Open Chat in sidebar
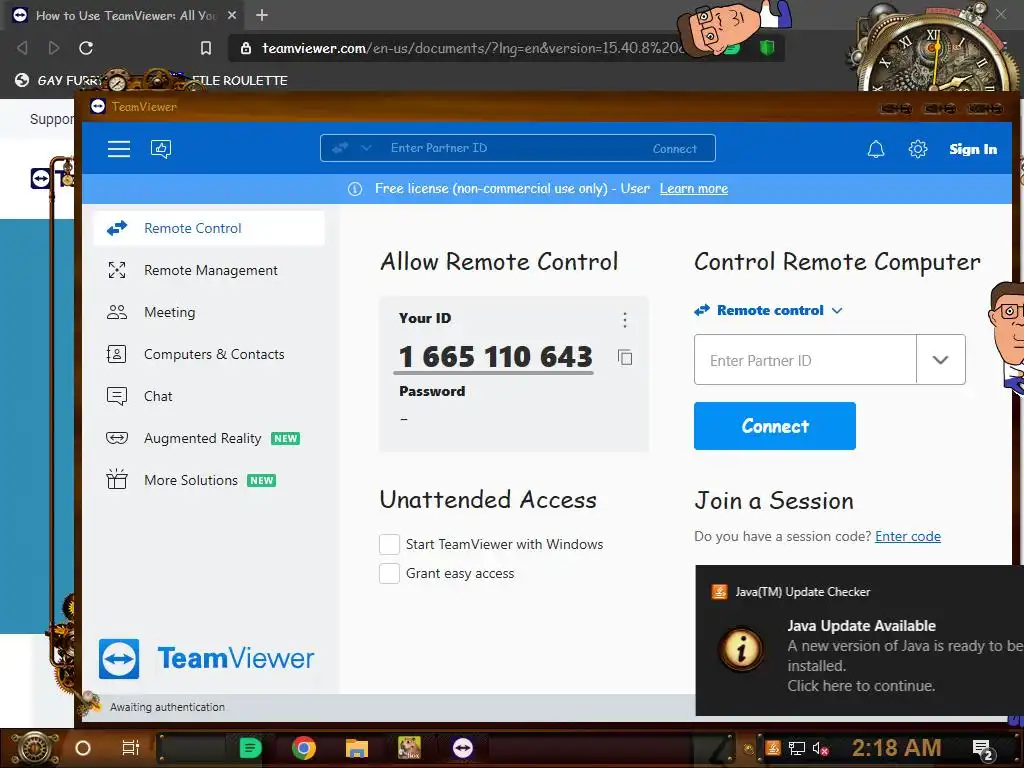1024x768 pixels. (x=209, y=396)
